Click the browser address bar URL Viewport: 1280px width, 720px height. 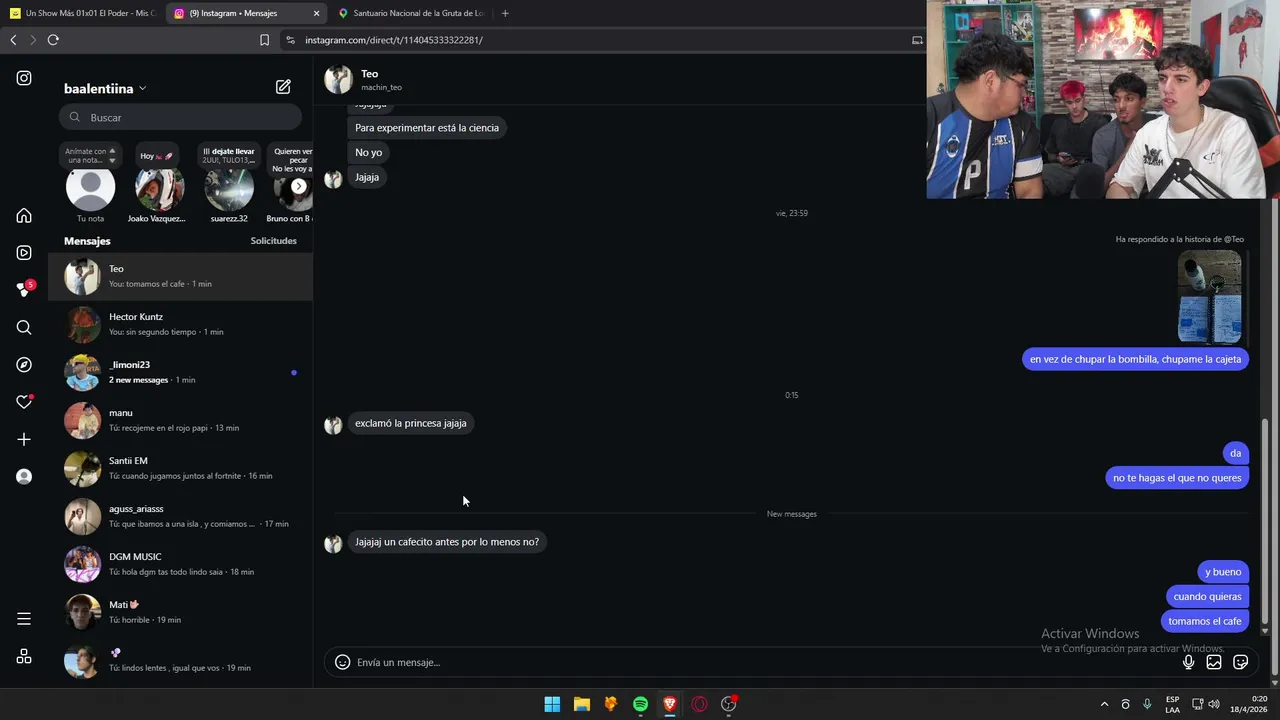click(394, 40)
